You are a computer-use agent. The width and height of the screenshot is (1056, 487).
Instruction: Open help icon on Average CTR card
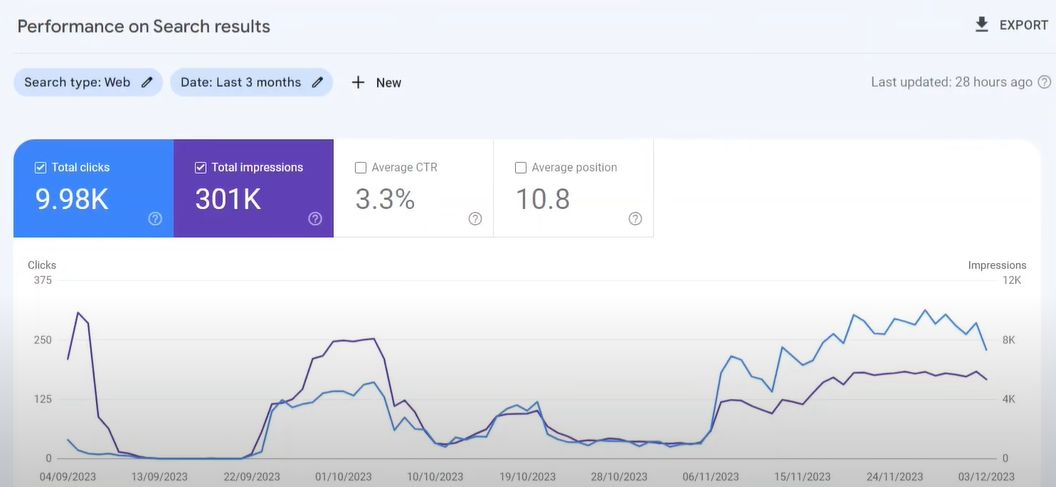[x=475, y=218]
